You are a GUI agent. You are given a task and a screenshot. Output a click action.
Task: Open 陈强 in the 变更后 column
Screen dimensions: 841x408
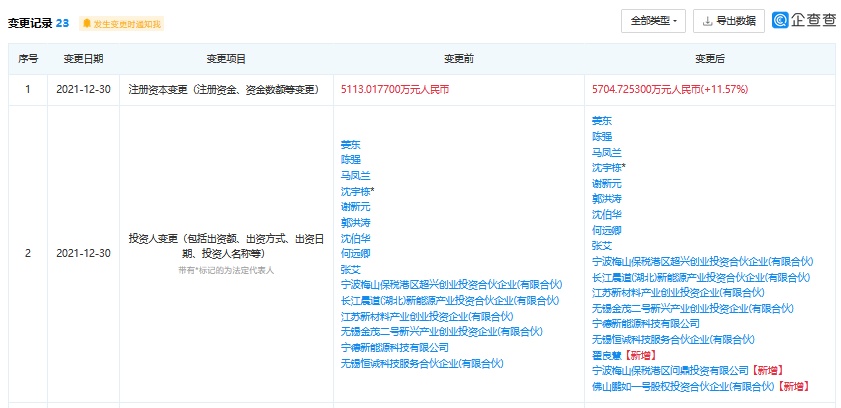[x=602, y=137]
